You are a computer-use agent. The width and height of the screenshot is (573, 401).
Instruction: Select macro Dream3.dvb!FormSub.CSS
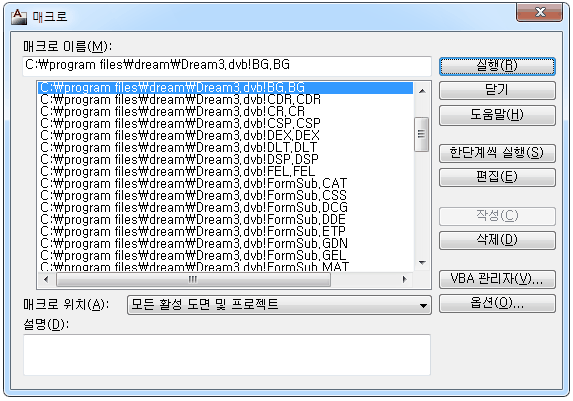pos(225,196)
